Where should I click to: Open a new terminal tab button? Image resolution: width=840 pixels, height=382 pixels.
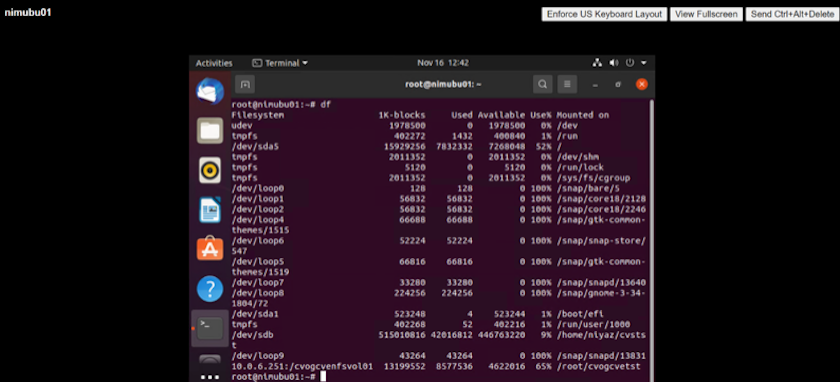[x=245, y=84]
